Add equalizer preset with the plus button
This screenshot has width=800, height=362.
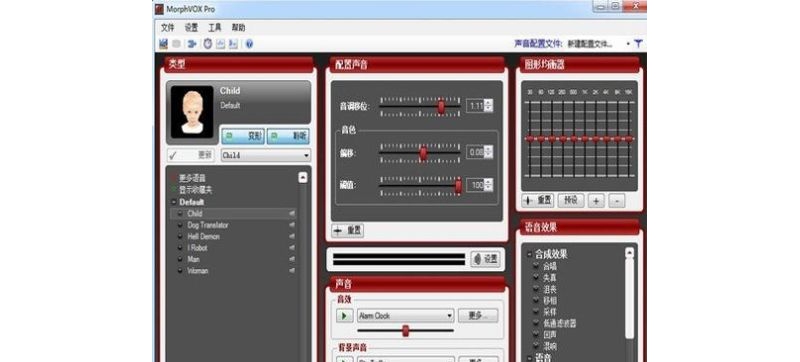point(595,201)
